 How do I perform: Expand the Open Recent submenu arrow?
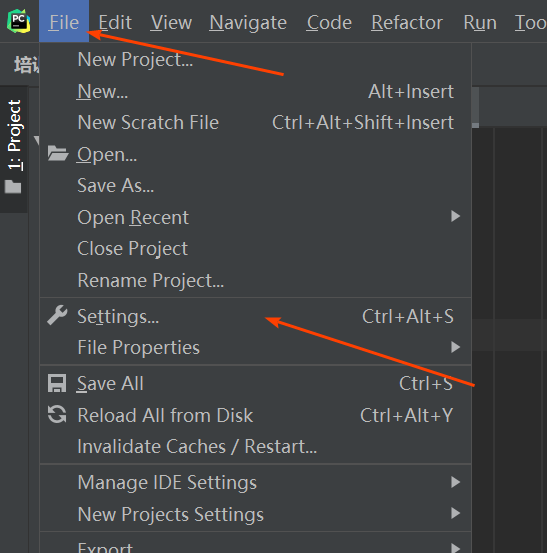(x=455, y=216)
